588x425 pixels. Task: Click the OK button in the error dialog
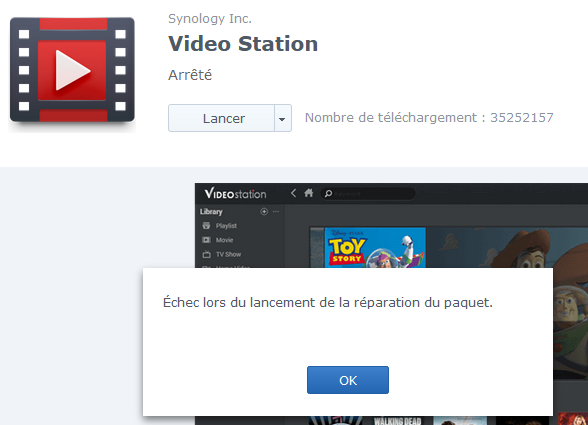point(348,380)
